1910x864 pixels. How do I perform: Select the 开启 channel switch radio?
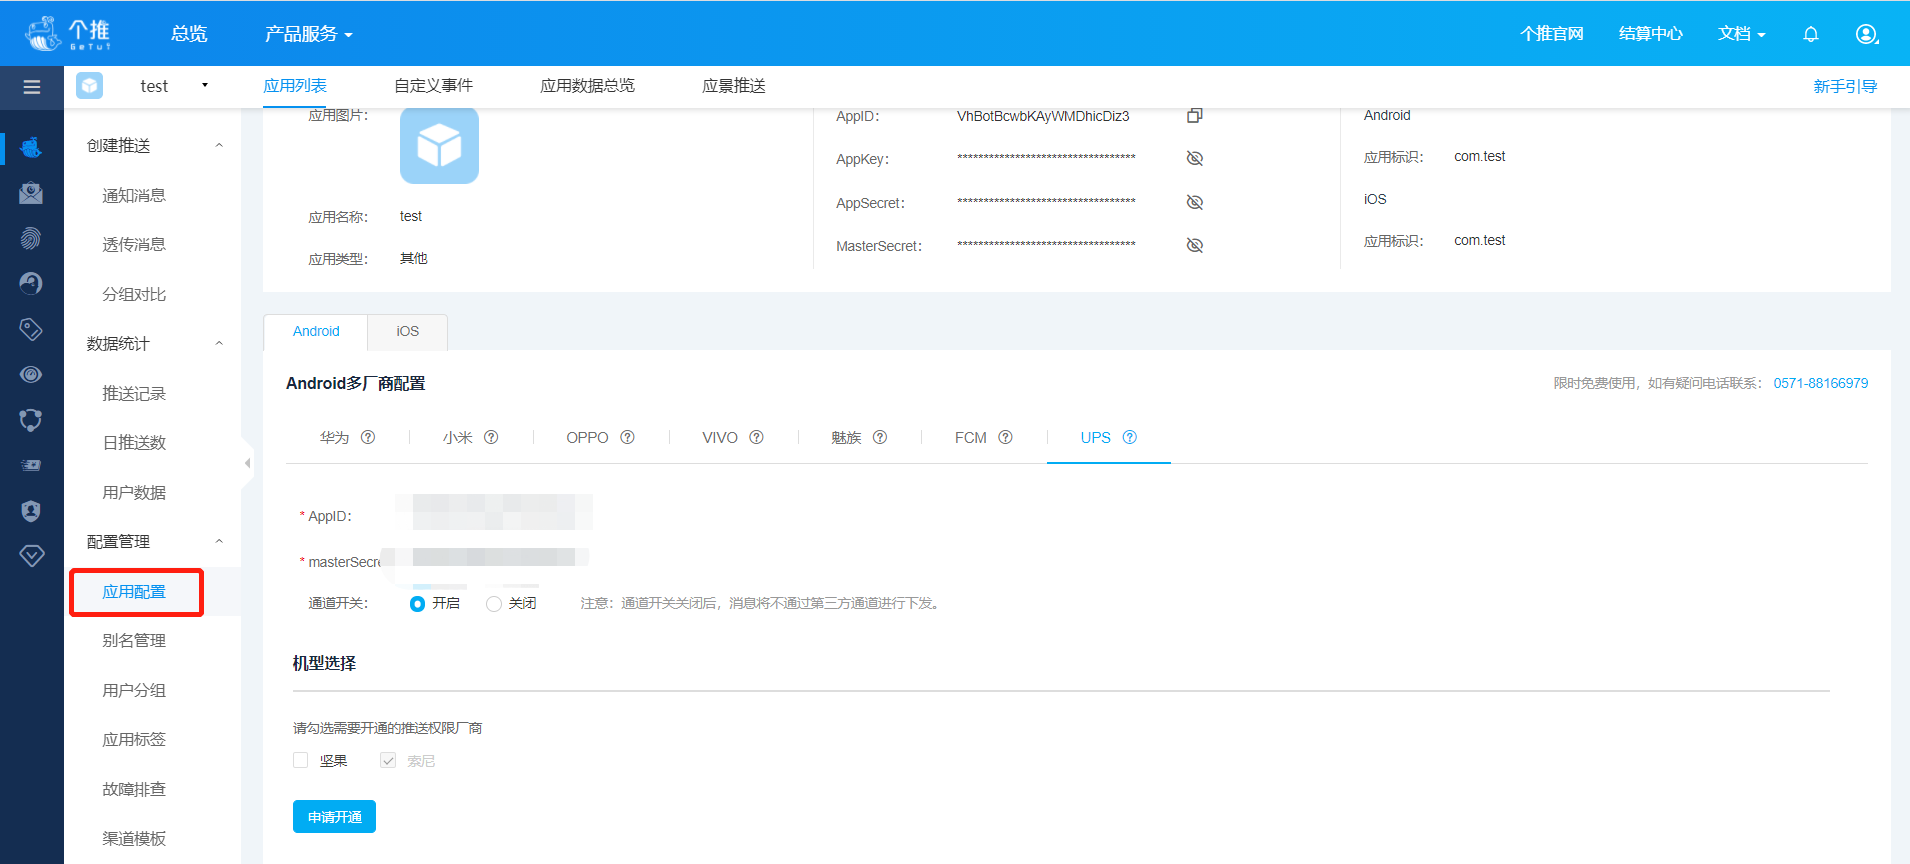417,604
